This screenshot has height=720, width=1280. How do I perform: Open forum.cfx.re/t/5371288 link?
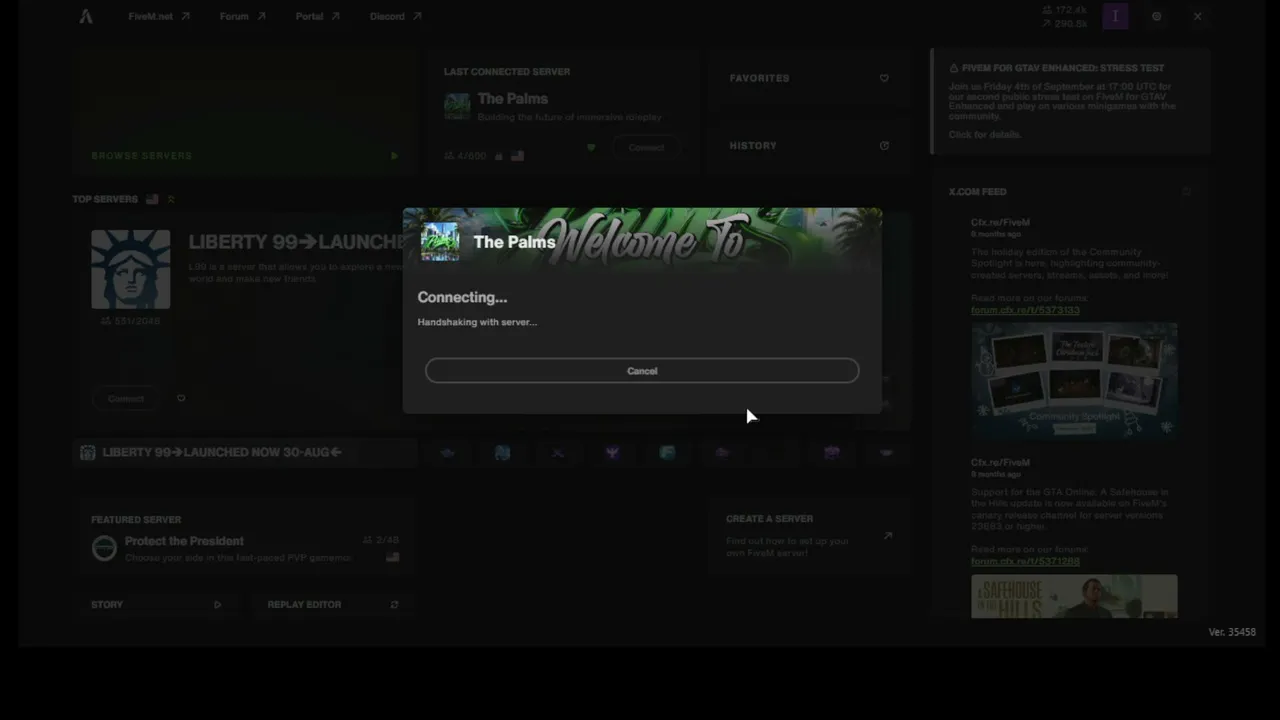pyautogui.click(x=1025, y=562)
